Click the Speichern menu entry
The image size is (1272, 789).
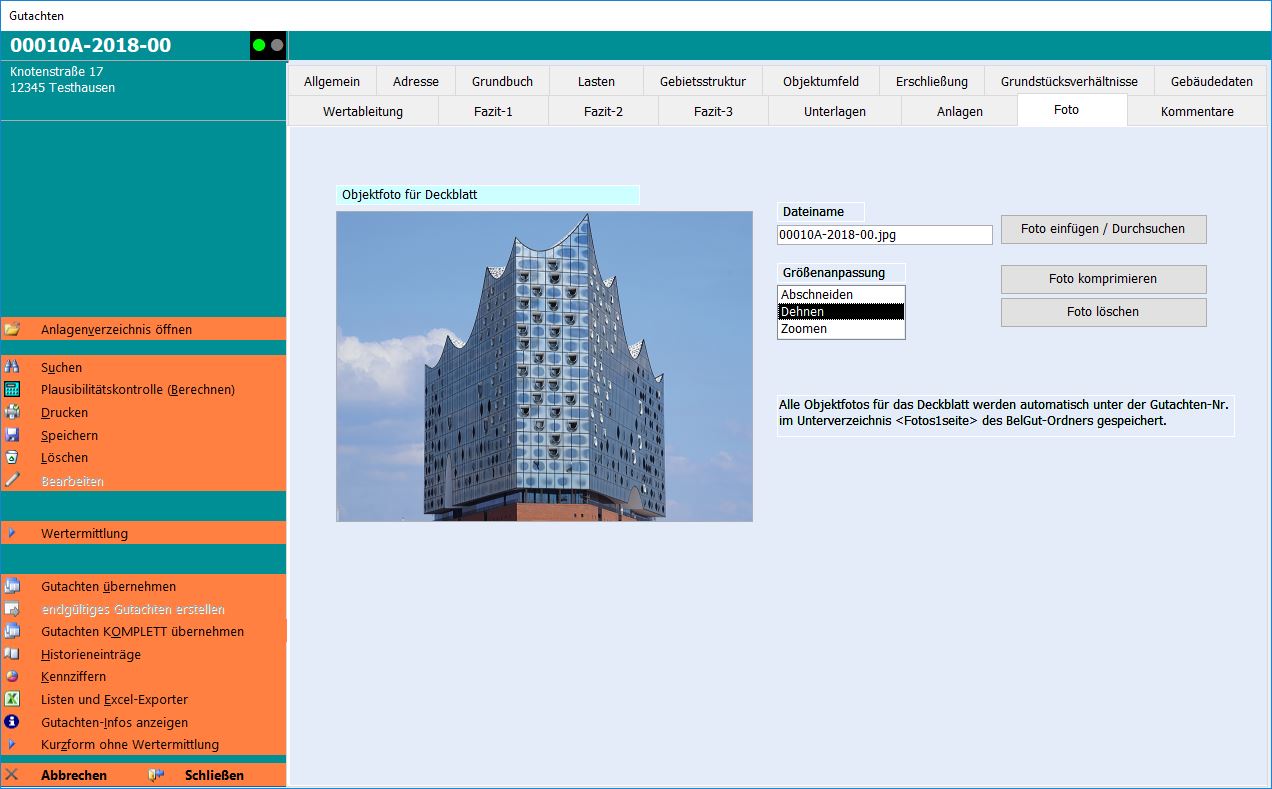point(69,435)
